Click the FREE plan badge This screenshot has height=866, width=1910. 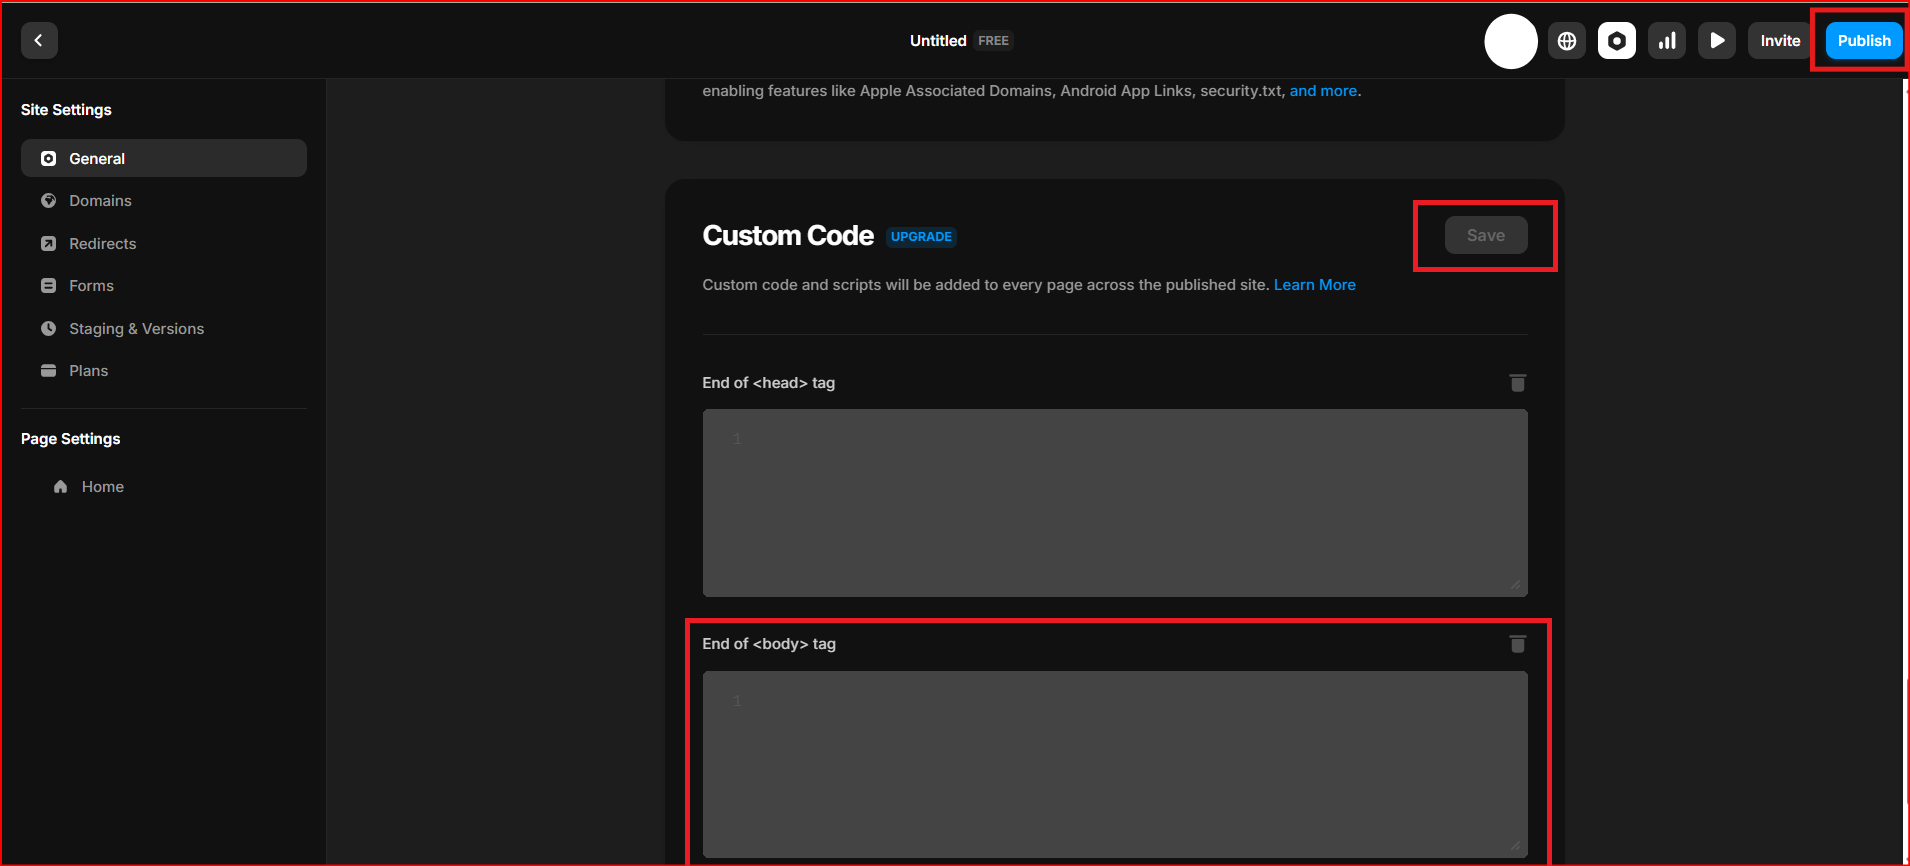pos(993,41)
